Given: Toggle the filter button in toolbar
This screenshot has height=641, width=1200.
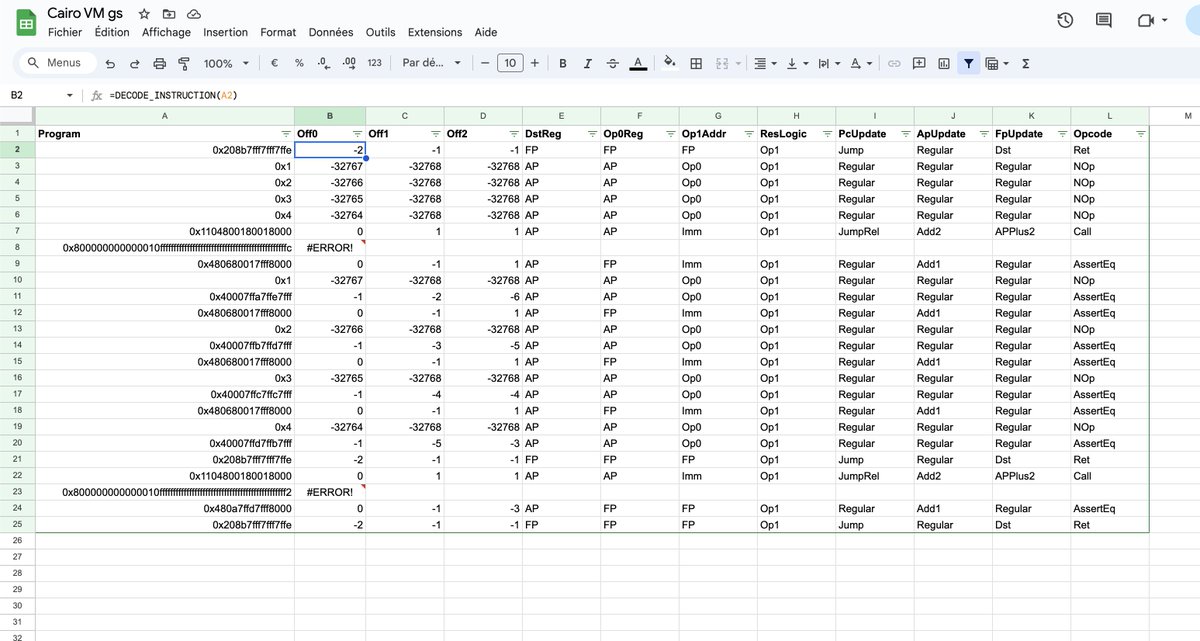Looking at the screenshot, I should click(968, 63).
